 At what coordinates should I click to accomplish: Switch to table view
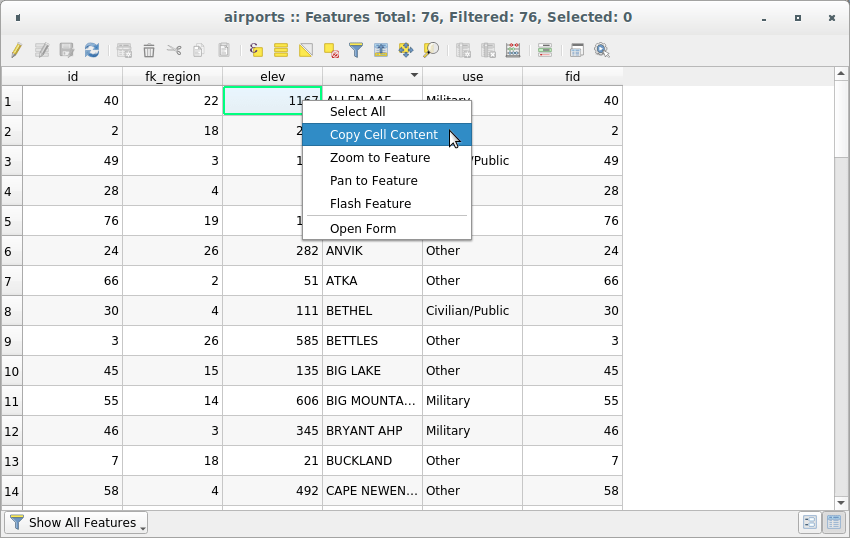pyautogui.click(x=834, y=522)
